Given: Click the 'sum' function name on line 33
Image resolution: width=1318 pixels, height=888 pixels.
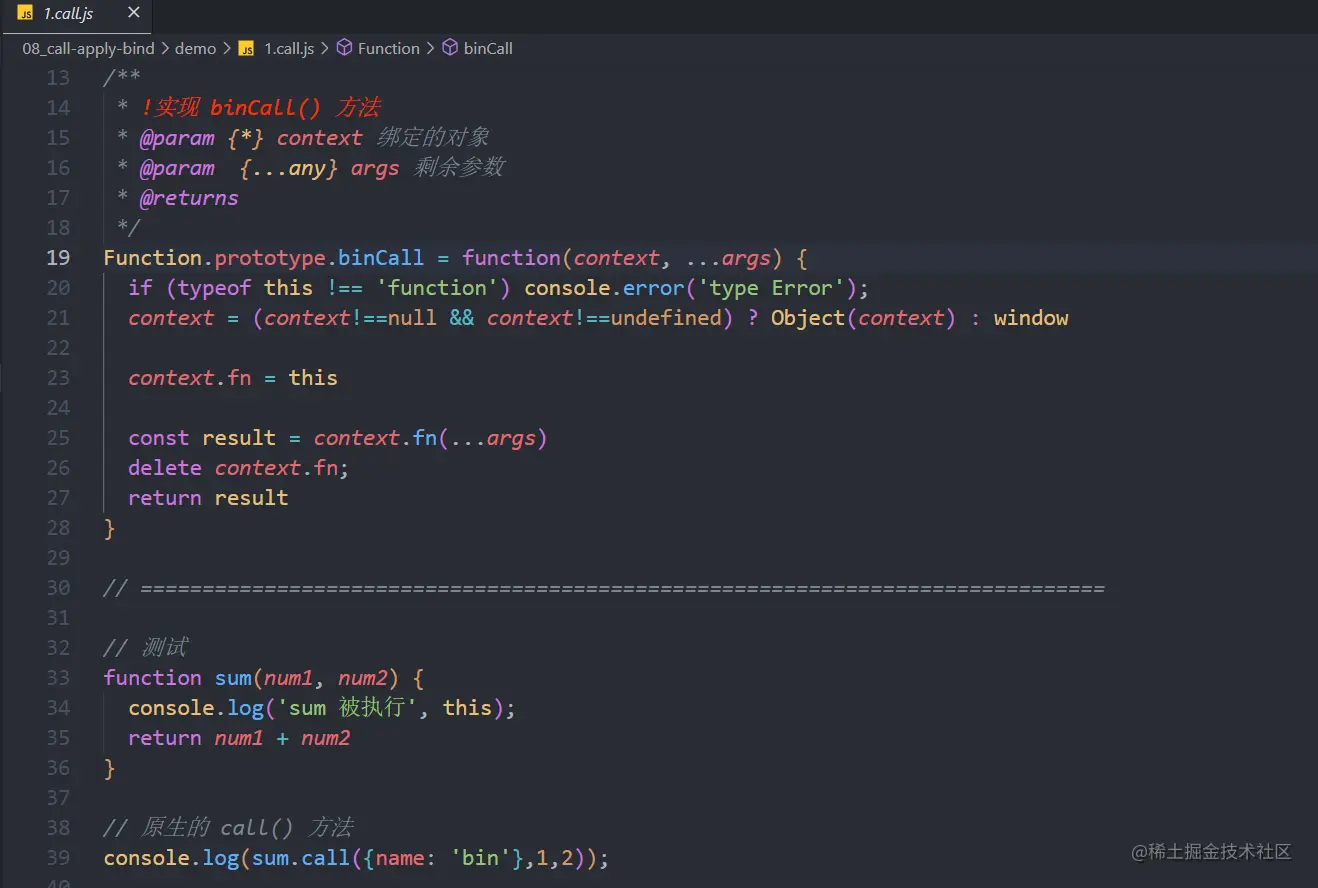Looking at the screenshot, I should [233, 678].
